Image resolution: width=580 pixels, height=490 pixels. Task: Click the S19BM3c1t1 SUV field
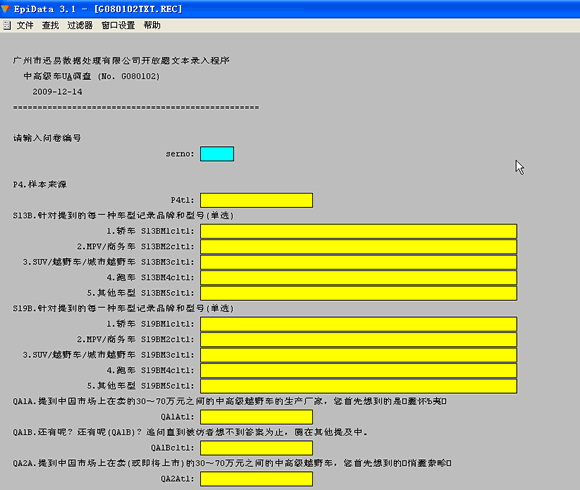pyautogui.click(x=358, y=355)
